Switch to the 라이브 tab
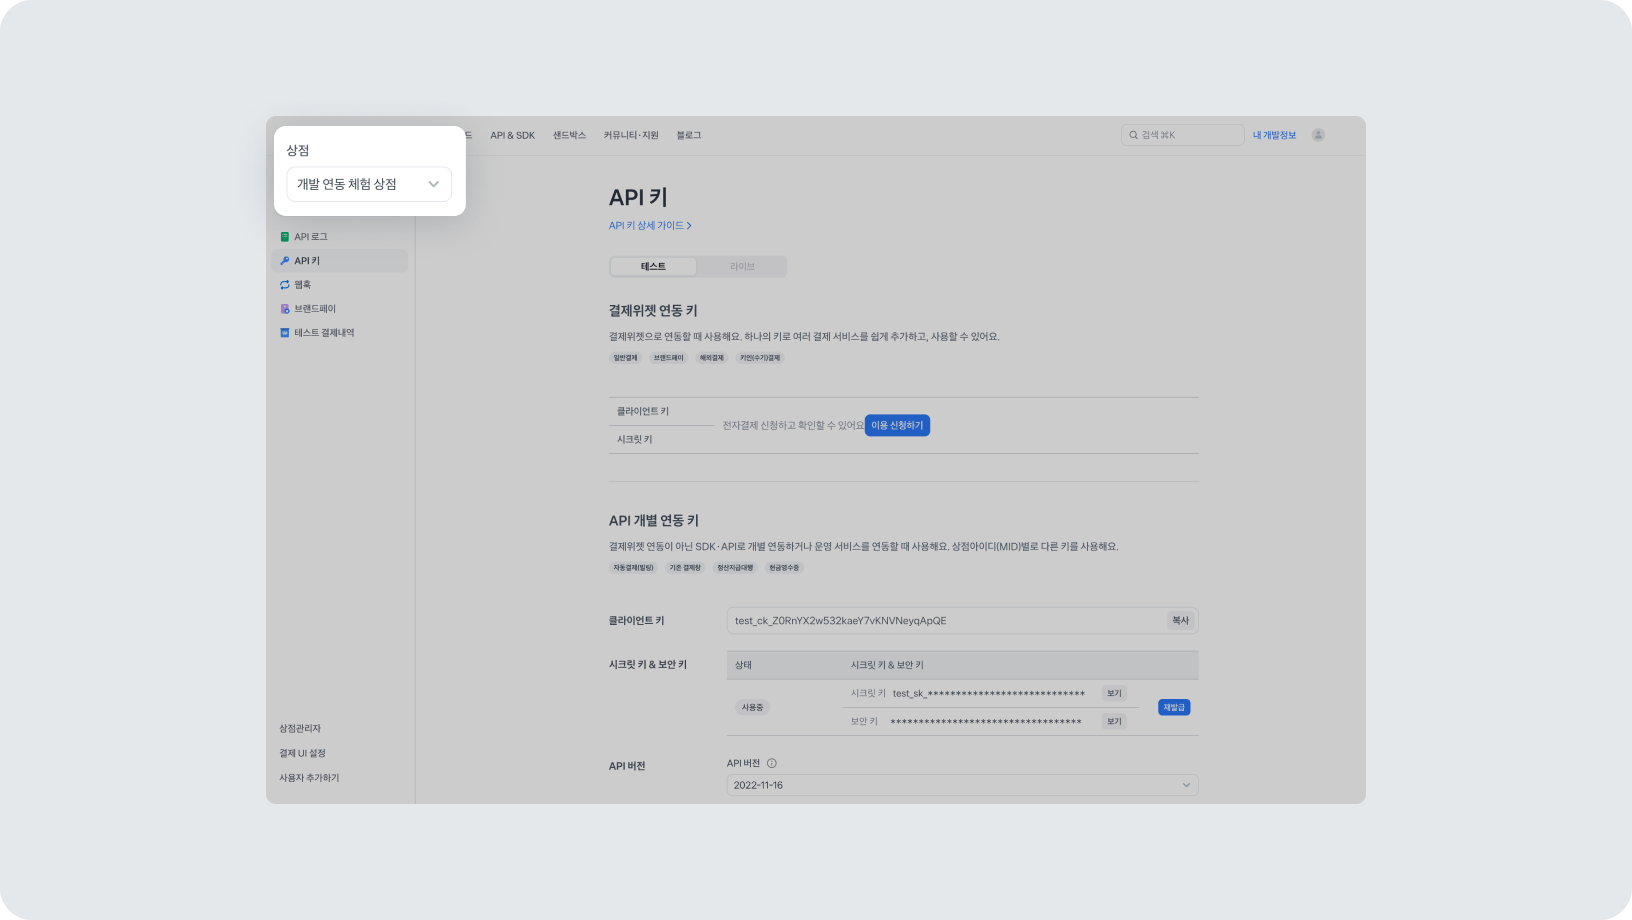The width and height of the screenshot is (1632, 920). (x=742, y=266)
